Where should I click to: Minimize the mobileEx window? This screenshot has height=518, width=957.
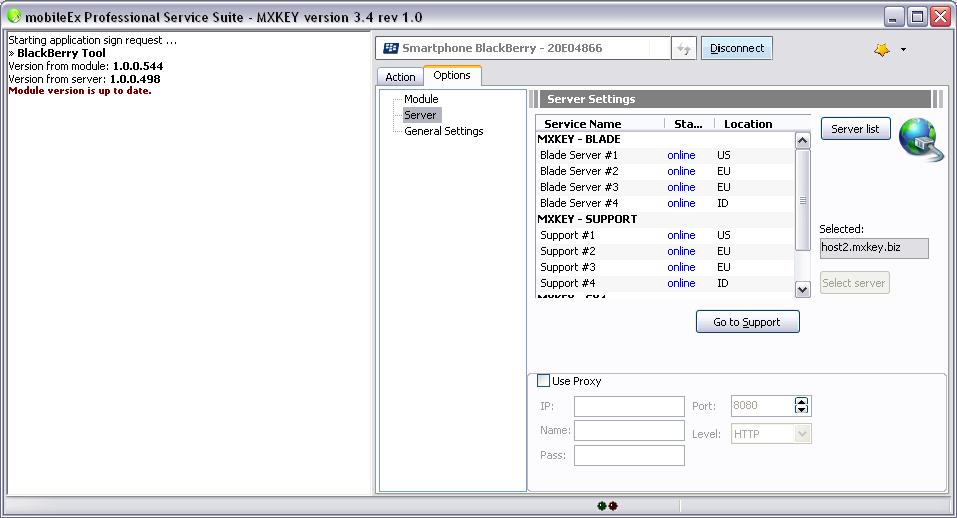click(x=894, y=16)
